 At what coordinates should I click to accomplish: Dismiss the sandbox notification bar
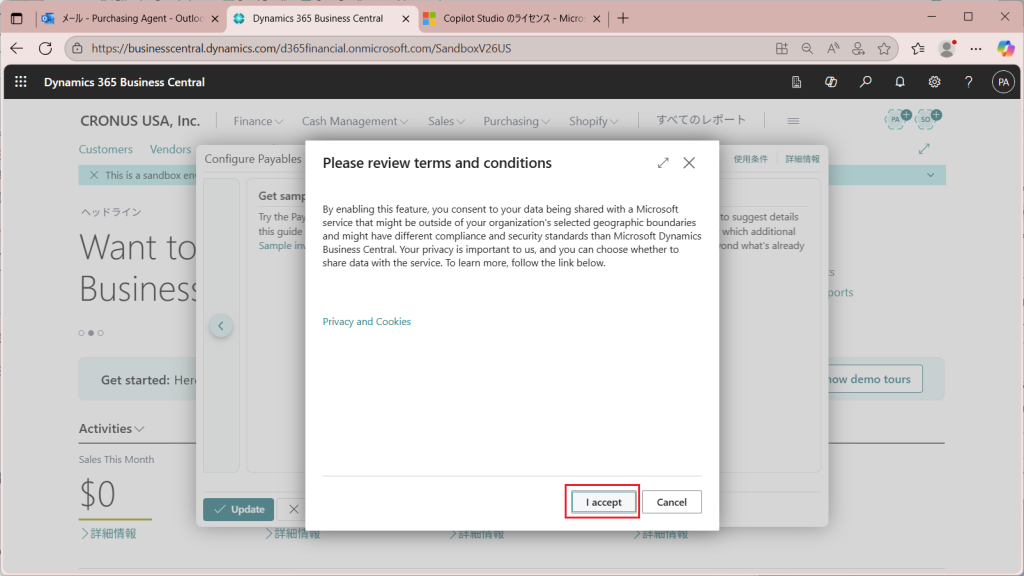pos(94,175)
